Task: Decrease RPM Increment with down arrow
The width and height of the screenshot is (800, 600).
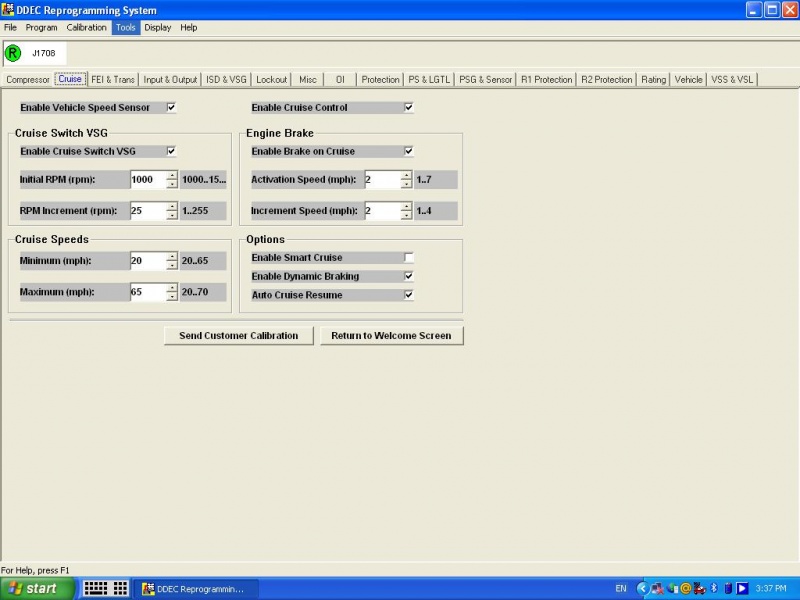Action: click(x=172, y=216)
